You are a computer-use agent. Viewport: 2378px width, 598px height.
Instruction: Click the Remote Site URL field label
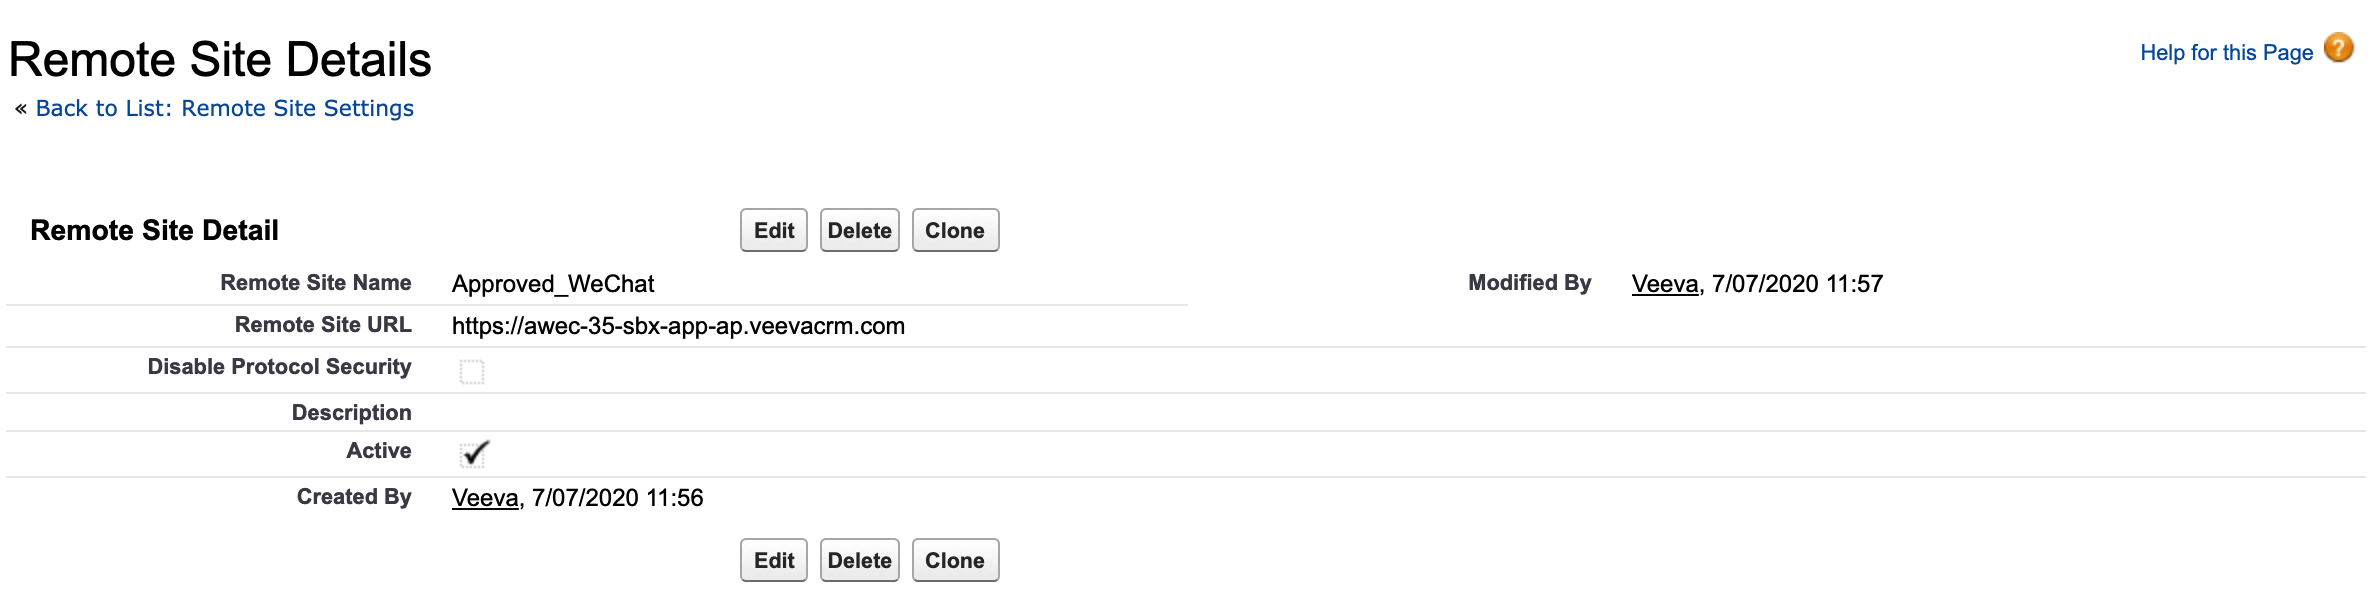(x=322, y=325)
